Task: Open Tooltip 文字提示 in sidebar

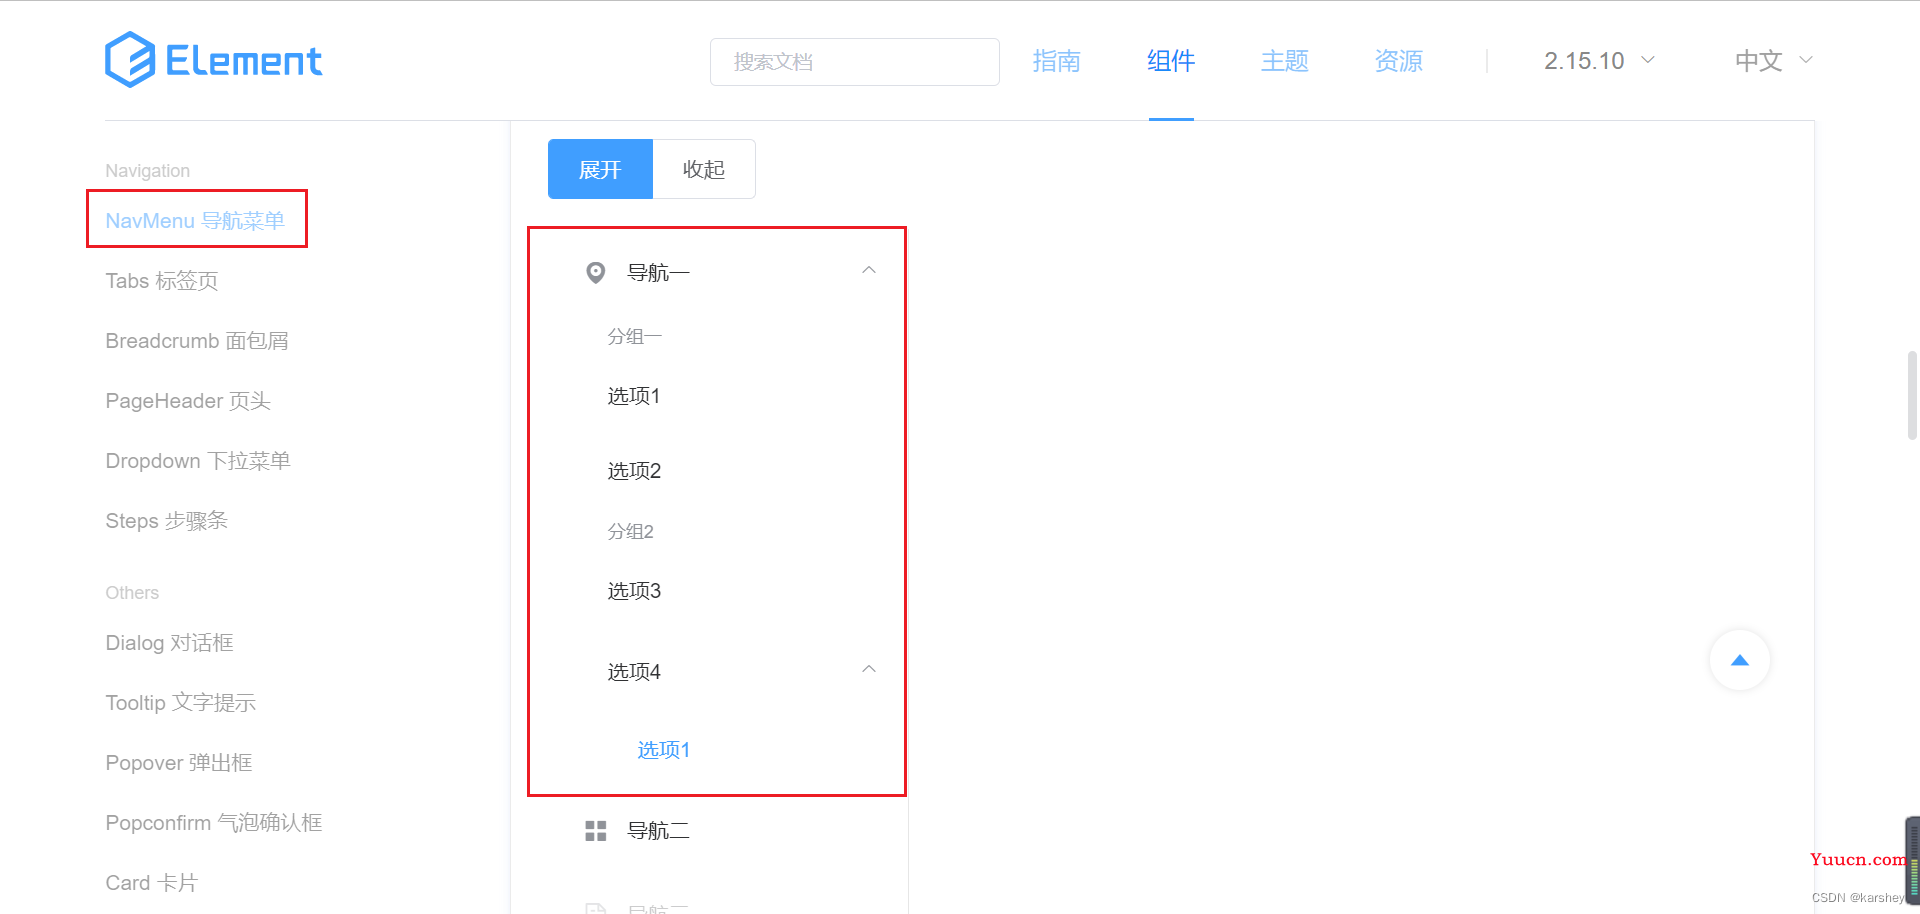Action: 181,702
